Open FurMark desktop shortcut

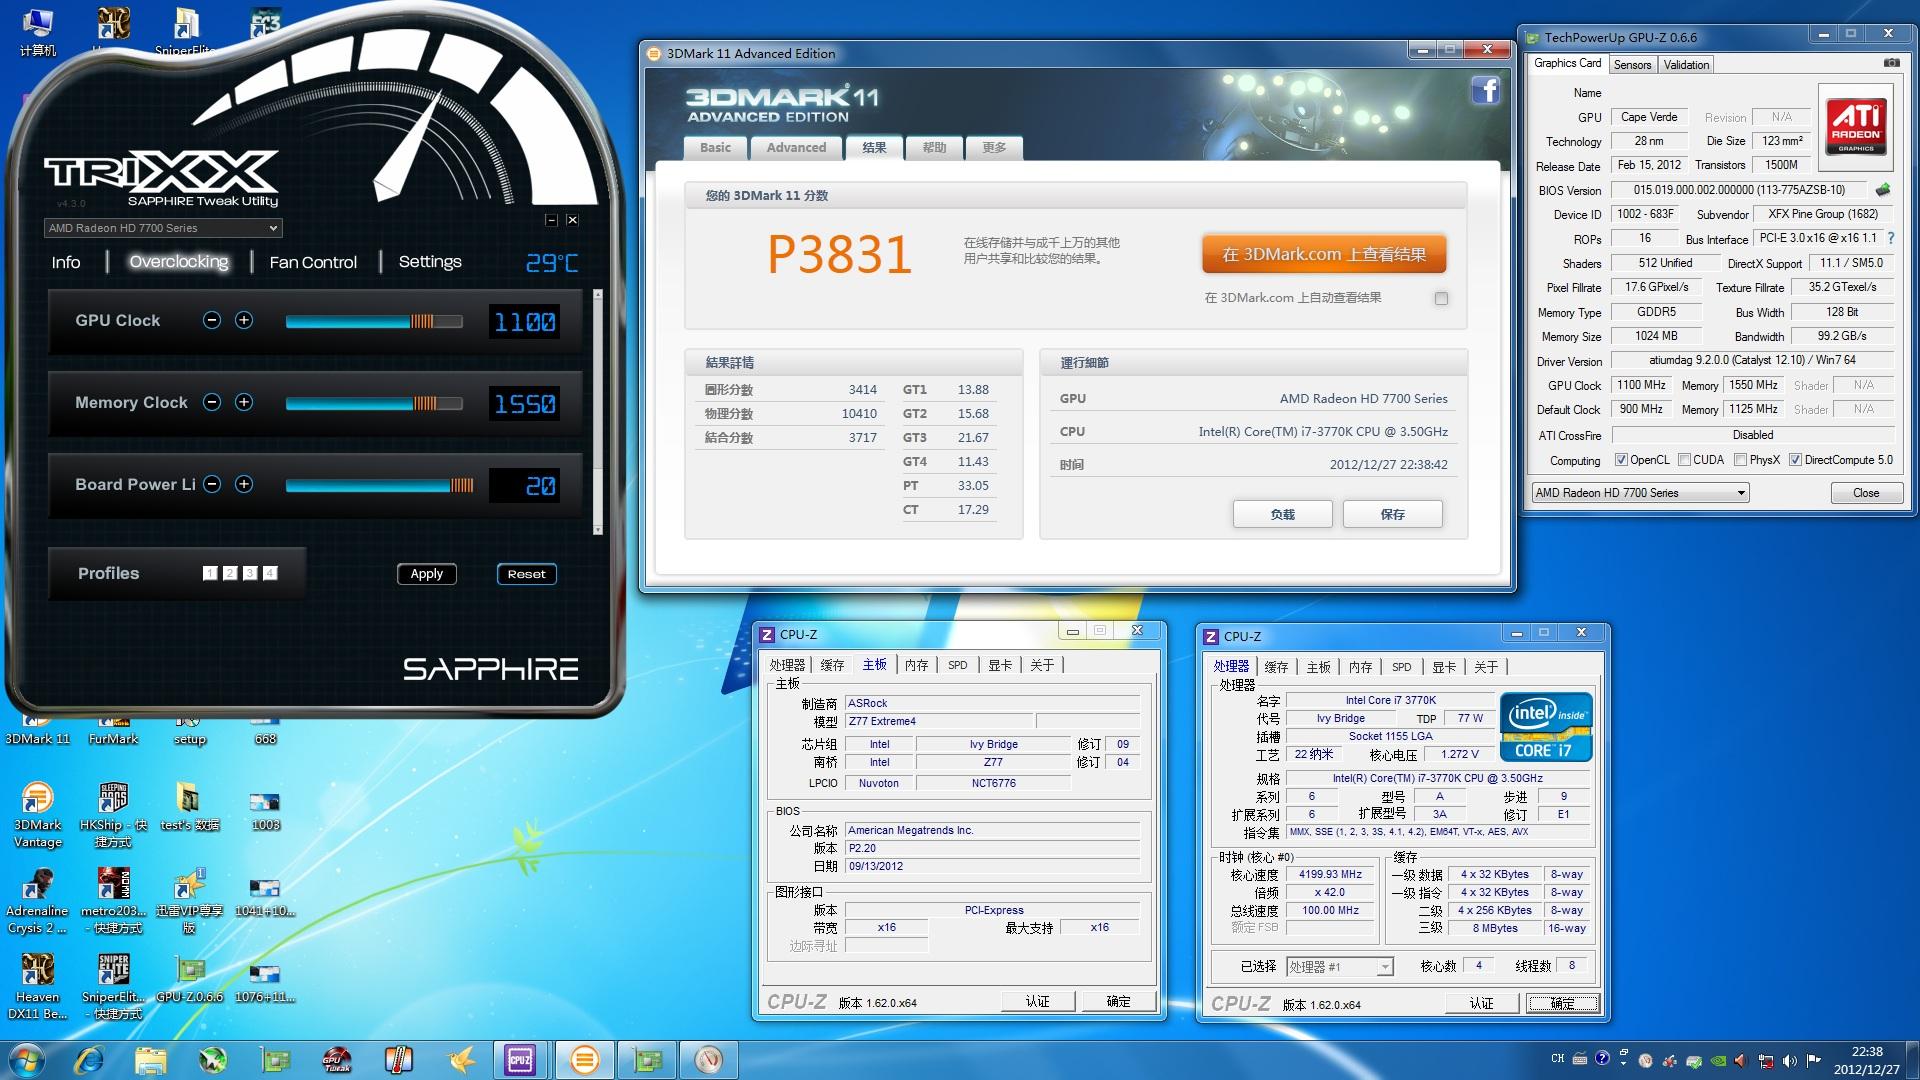pyautogui.click(x=113, y=728)
